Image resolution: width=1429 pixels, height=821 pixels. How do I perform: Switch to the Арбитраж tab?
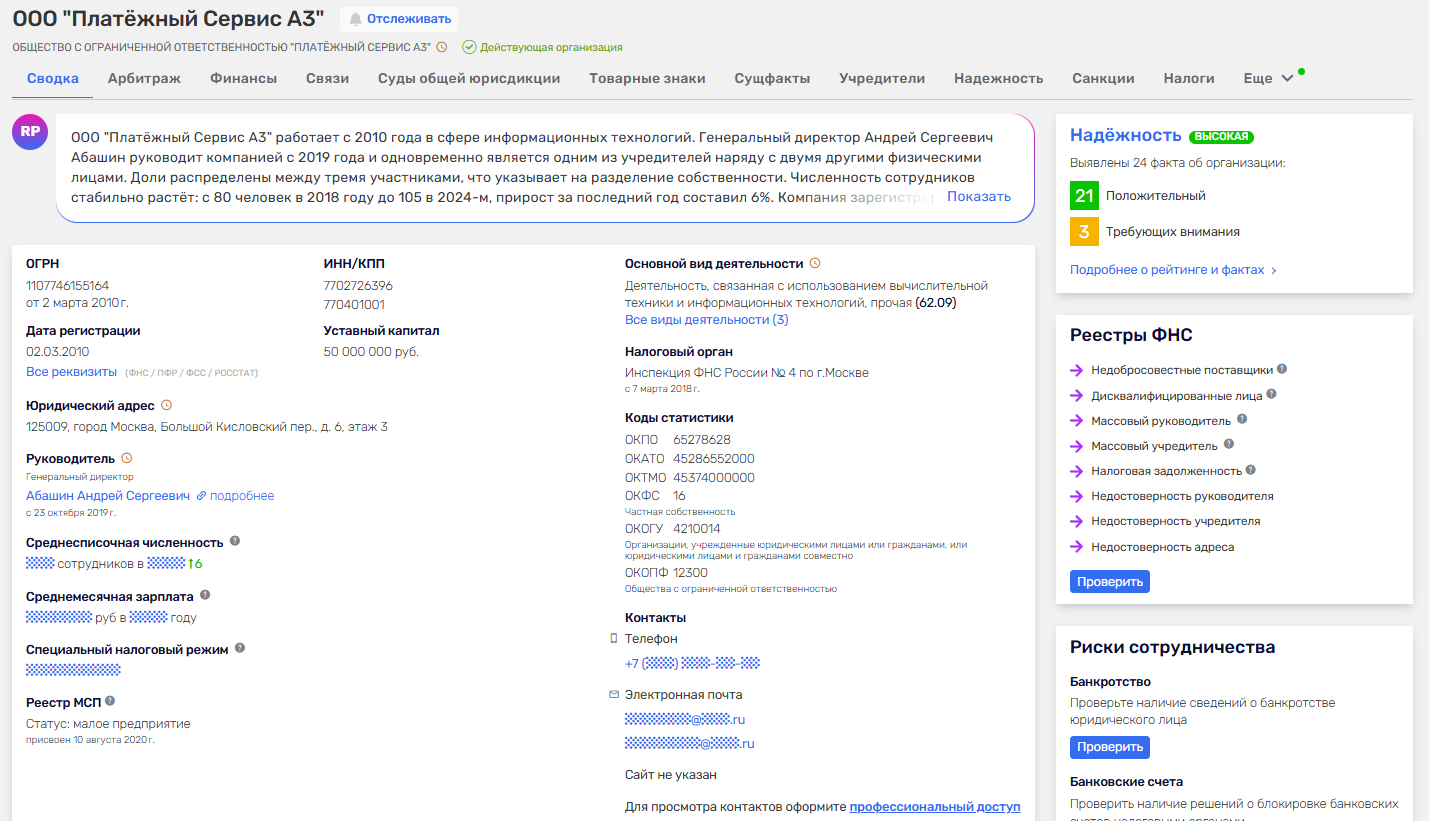(x=144, y=78)
